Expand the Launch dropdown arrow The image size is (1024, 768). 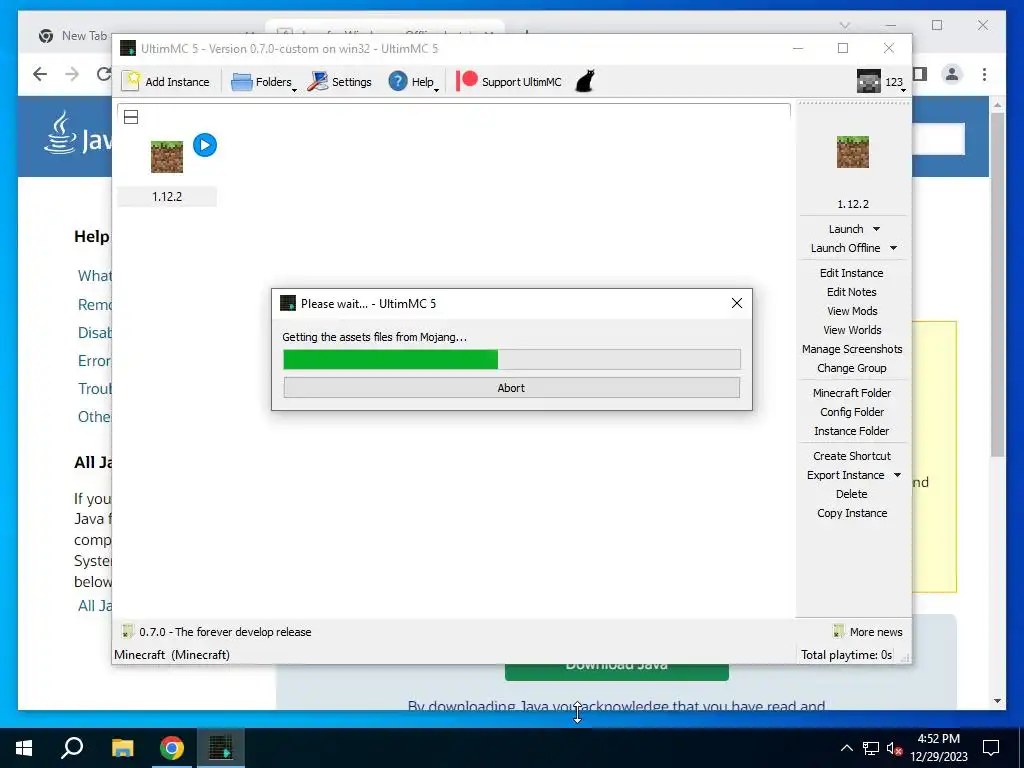pyautogui.click(x=876, y=229)
